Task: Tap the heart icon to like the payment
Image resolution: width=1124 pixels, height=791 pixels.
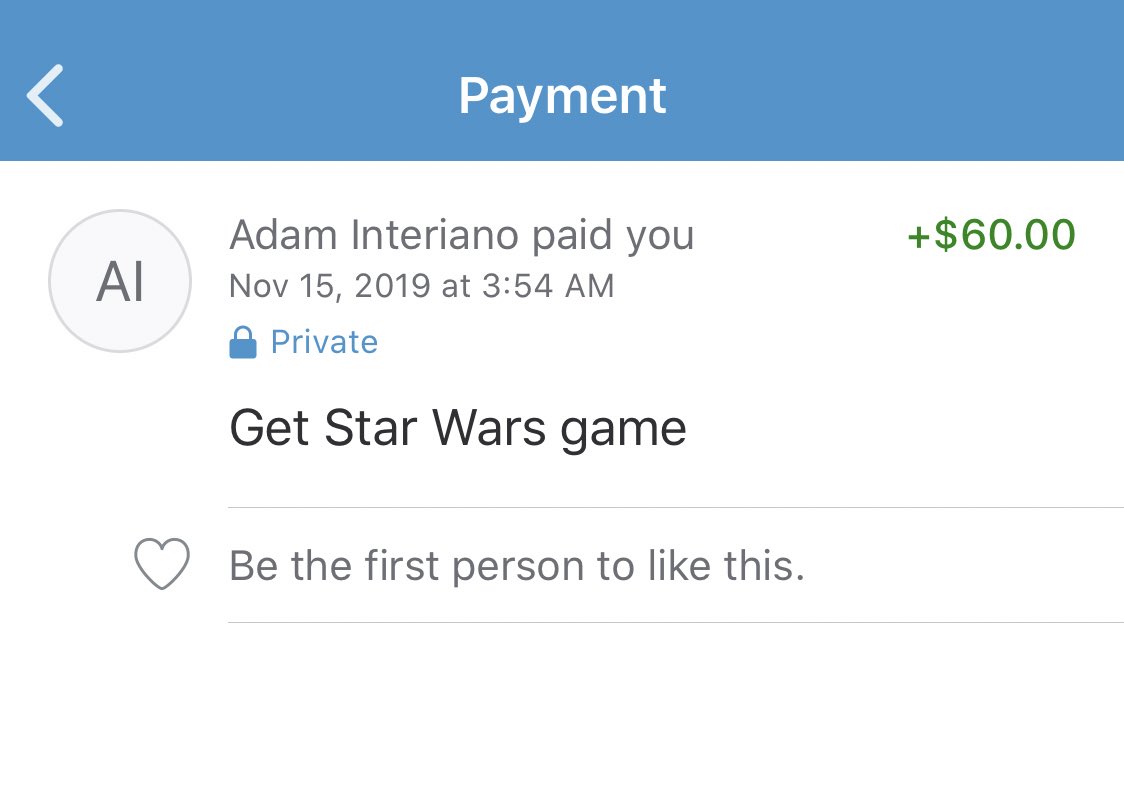Action: [x=162, y=564]
